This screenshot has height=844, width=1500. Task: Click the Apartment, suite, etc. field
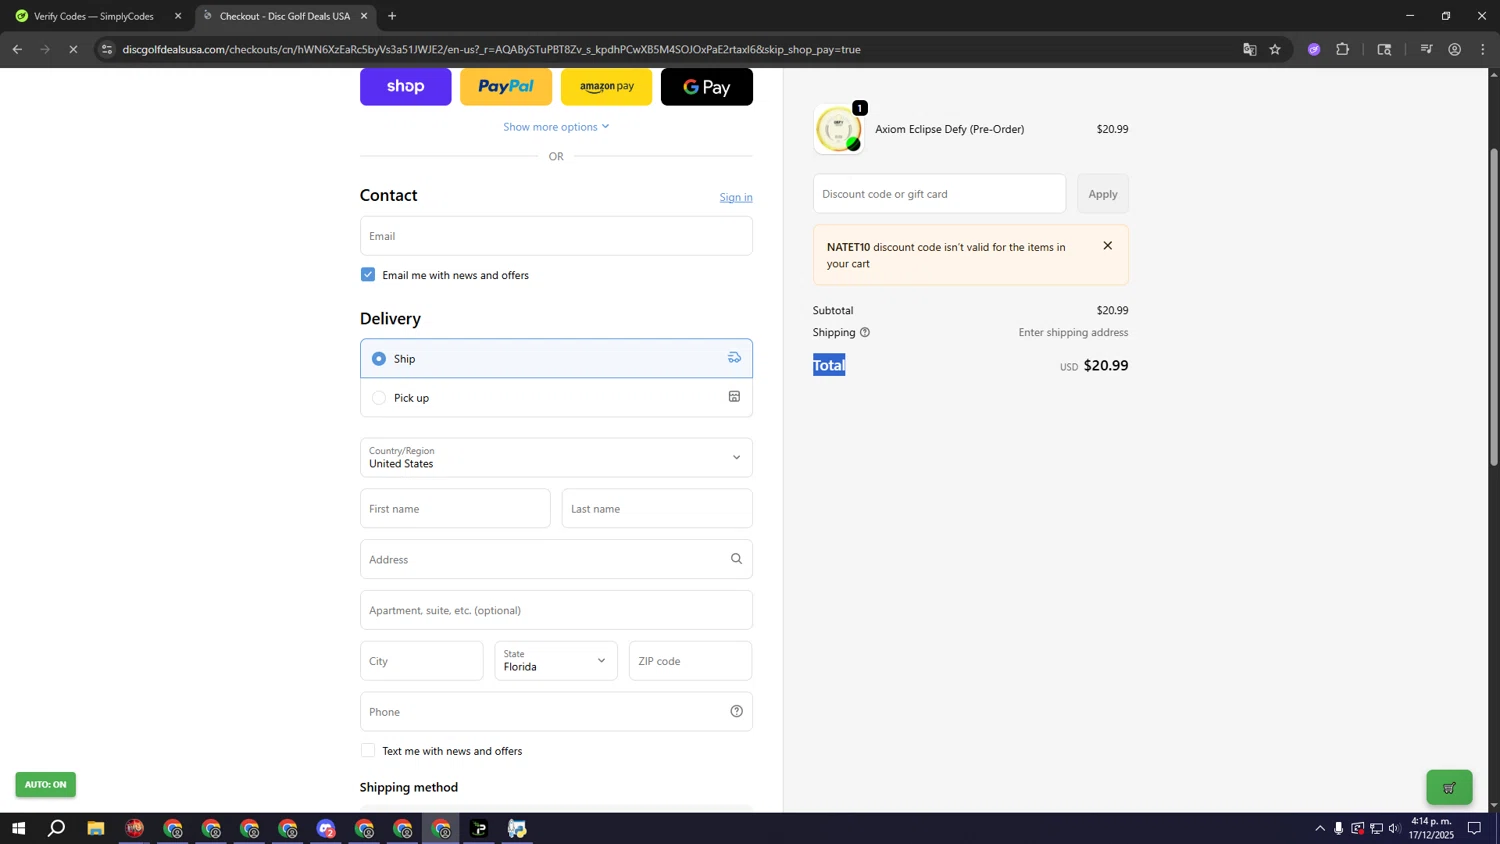pos(556,610)
